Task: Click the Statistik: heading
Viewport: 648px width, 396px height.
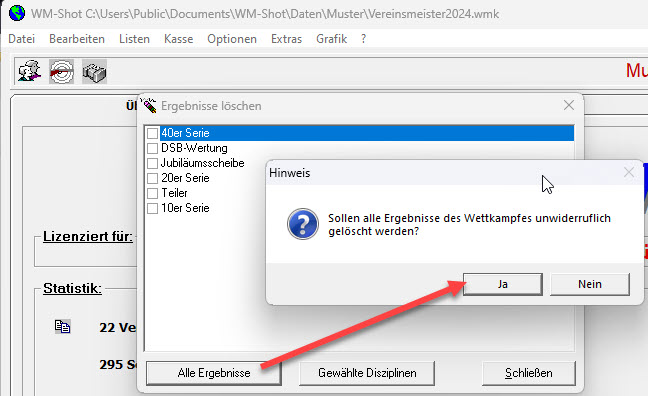Action: [72, 288]
